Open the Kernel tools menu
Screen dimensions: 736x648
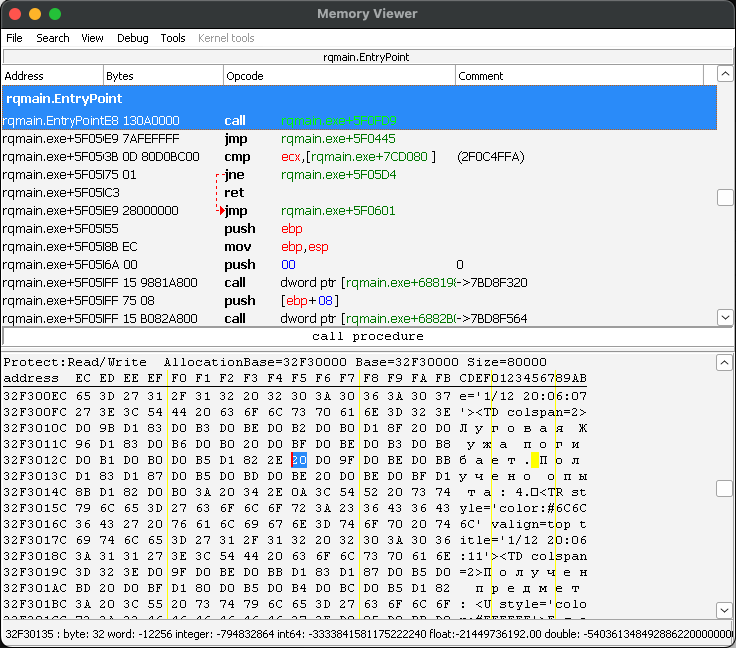(x=226, y=38)
